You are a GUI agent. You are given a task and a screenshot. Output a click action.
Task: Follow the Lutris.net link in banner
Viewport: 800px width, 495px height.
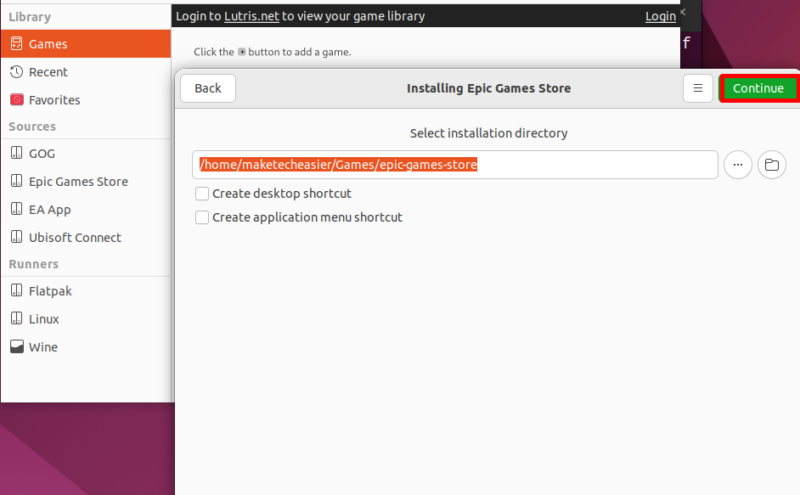tap(252, 16)
